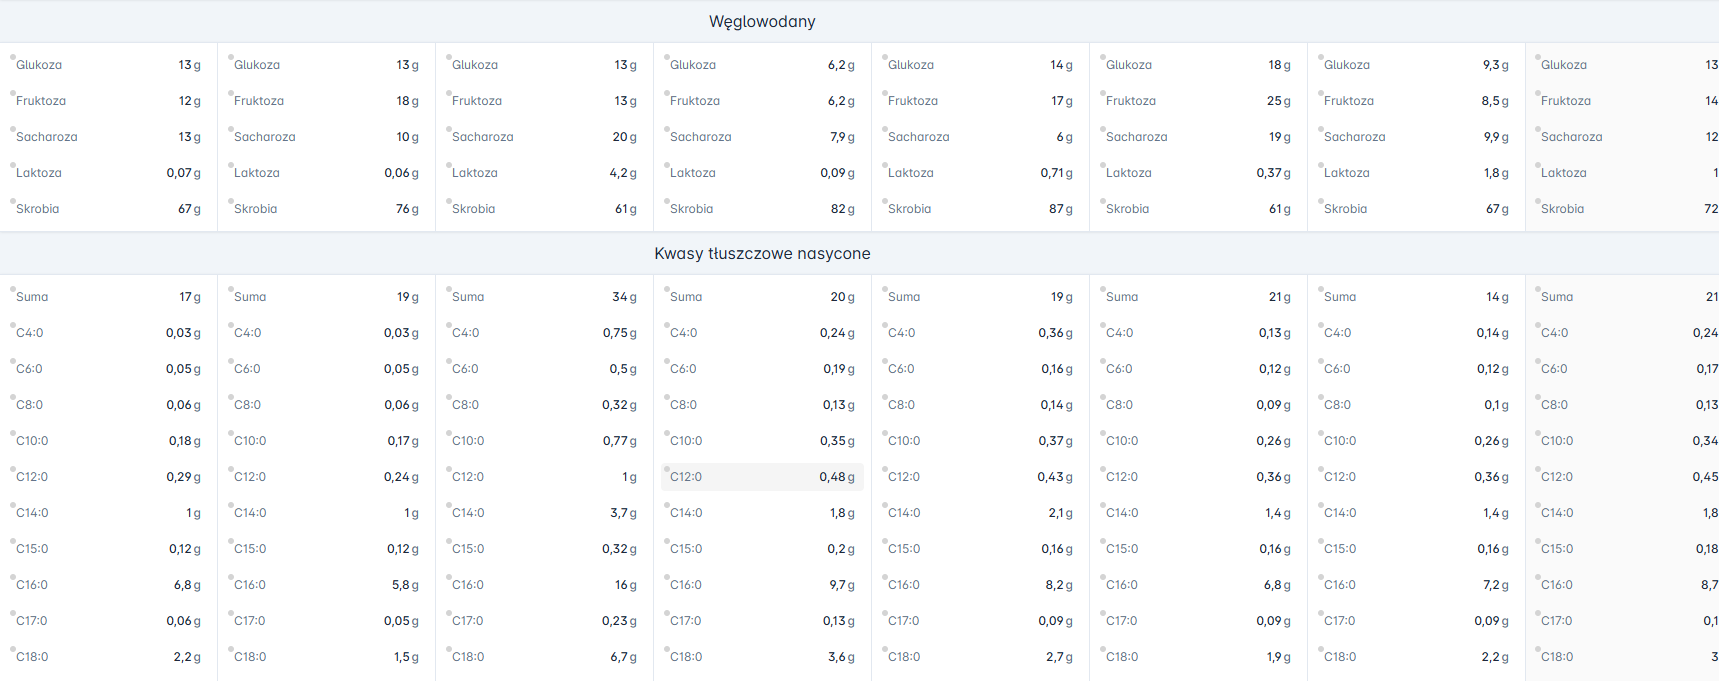Select the C4:0 row showing 0,75 g

pos(544,333)
